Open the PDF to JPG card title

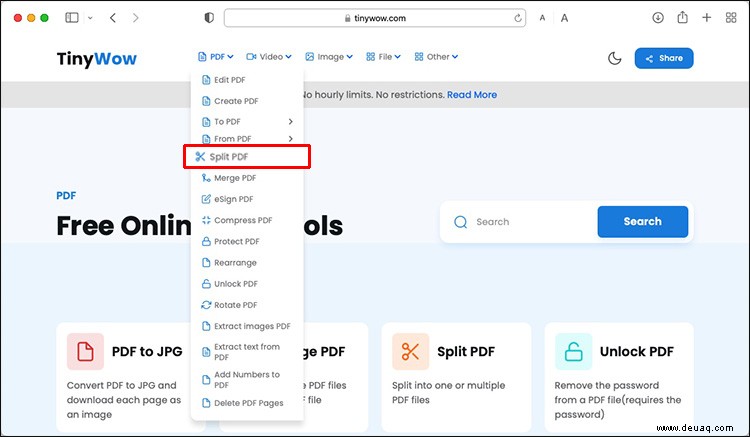coord(147,351)
